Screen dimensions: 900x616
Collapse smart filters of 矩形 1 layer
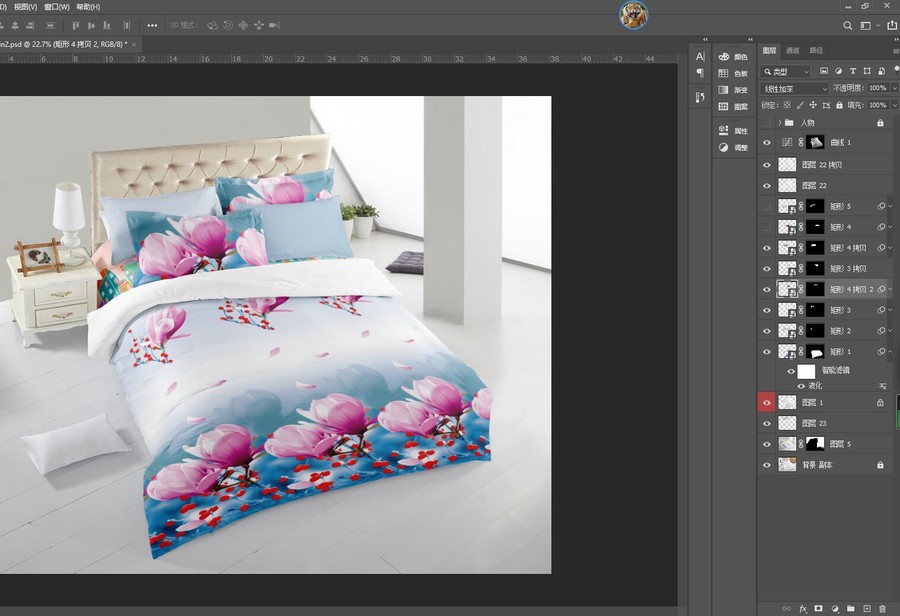tap(890, 351)
